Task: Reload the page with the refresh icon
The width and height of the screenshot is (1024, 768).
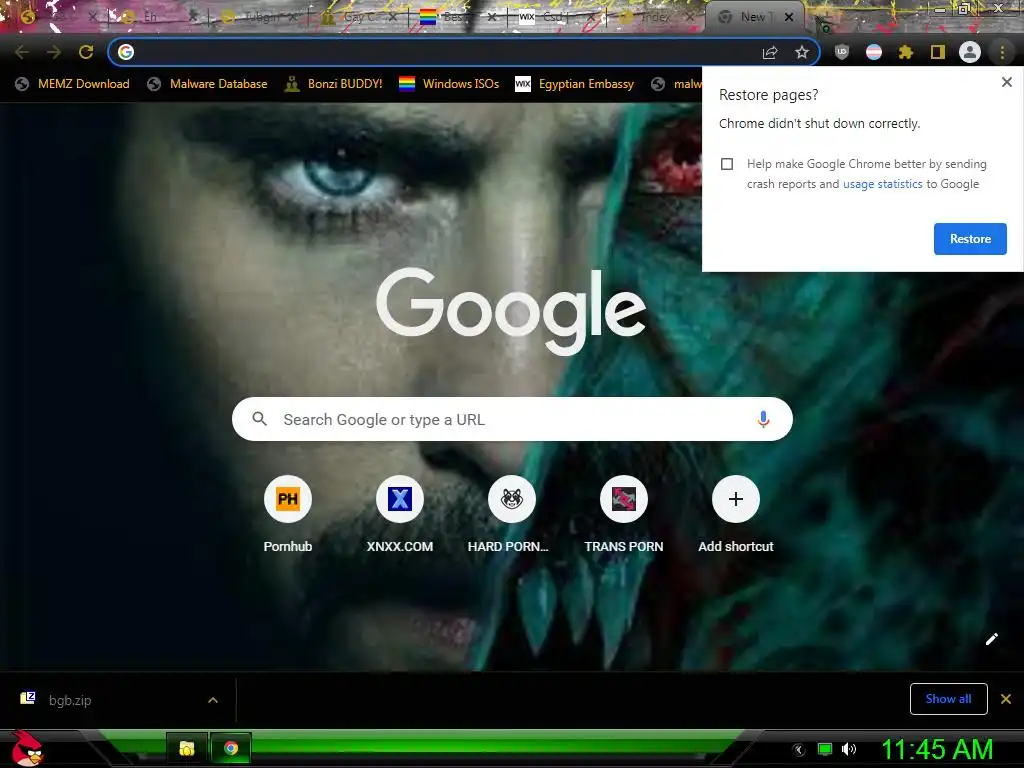Action: point(86,52)
